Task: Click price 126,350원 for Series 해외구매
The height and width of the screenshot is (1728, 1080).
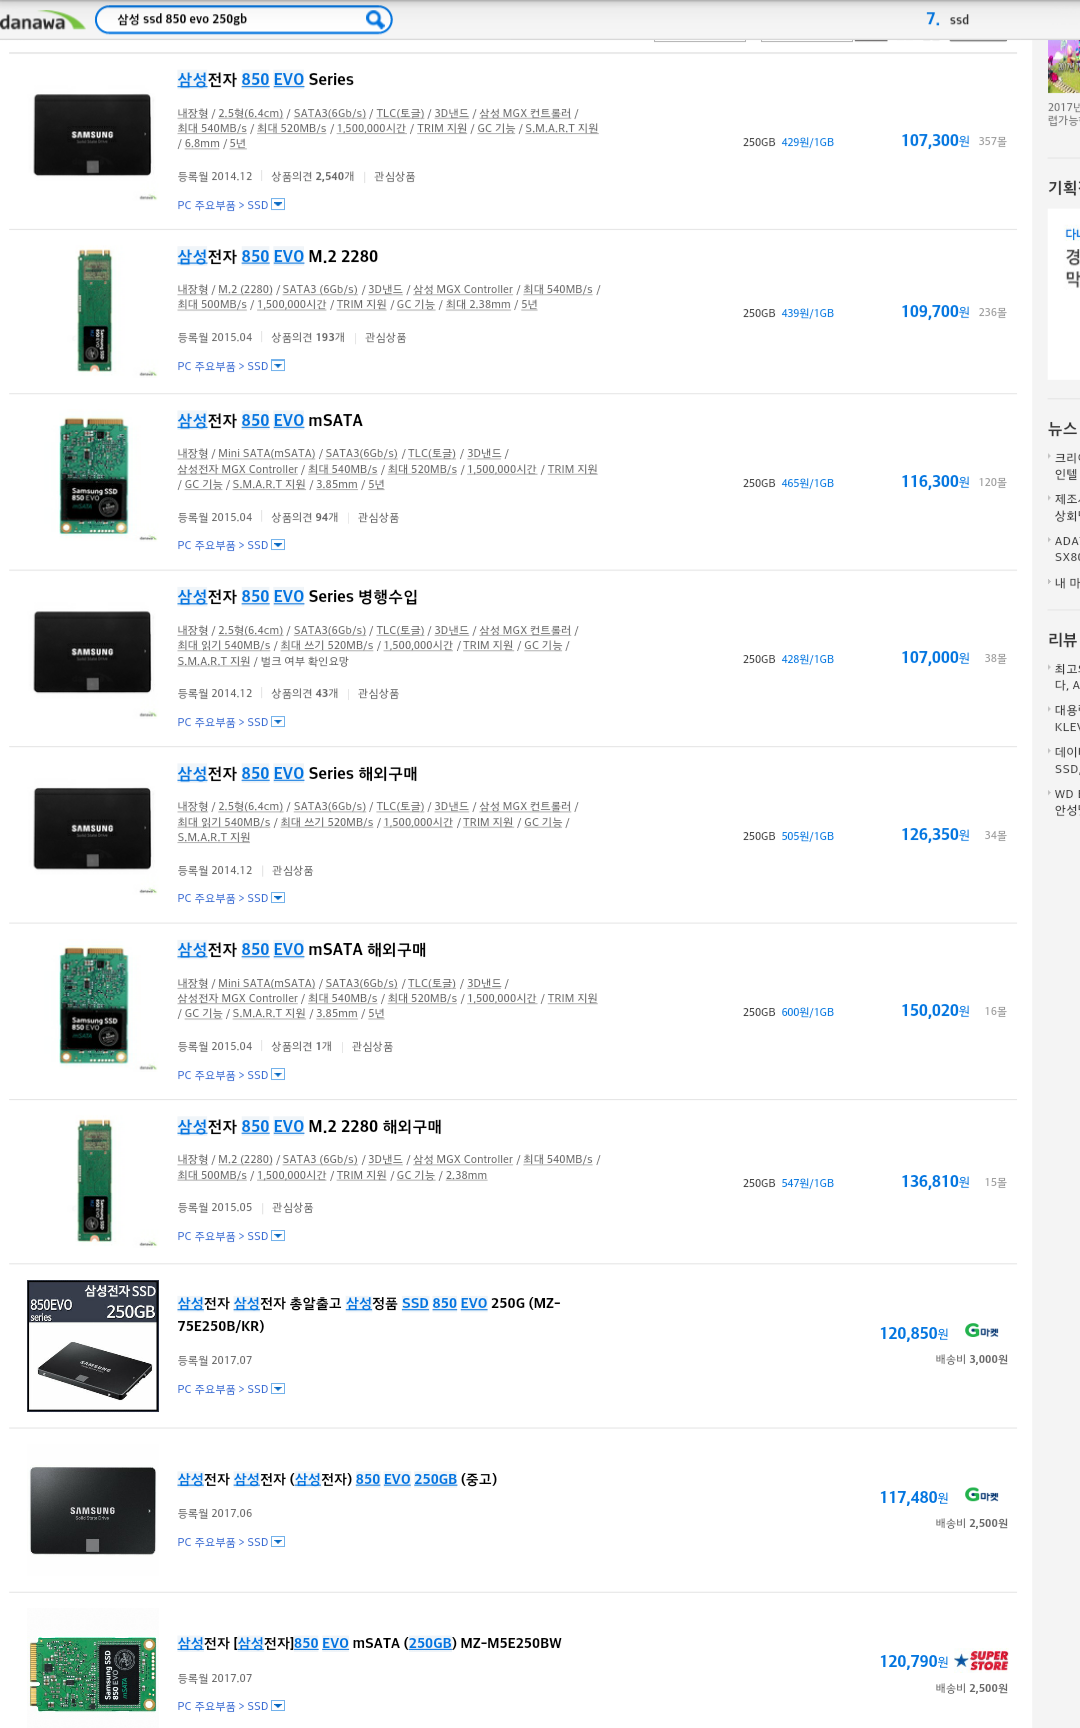Action: (935, 835)
